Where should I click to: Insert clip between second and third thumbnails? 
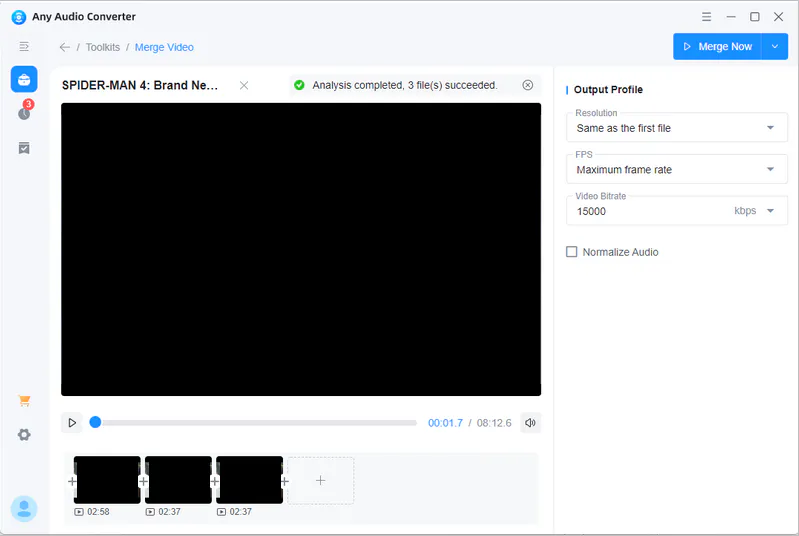coord(215,481)
